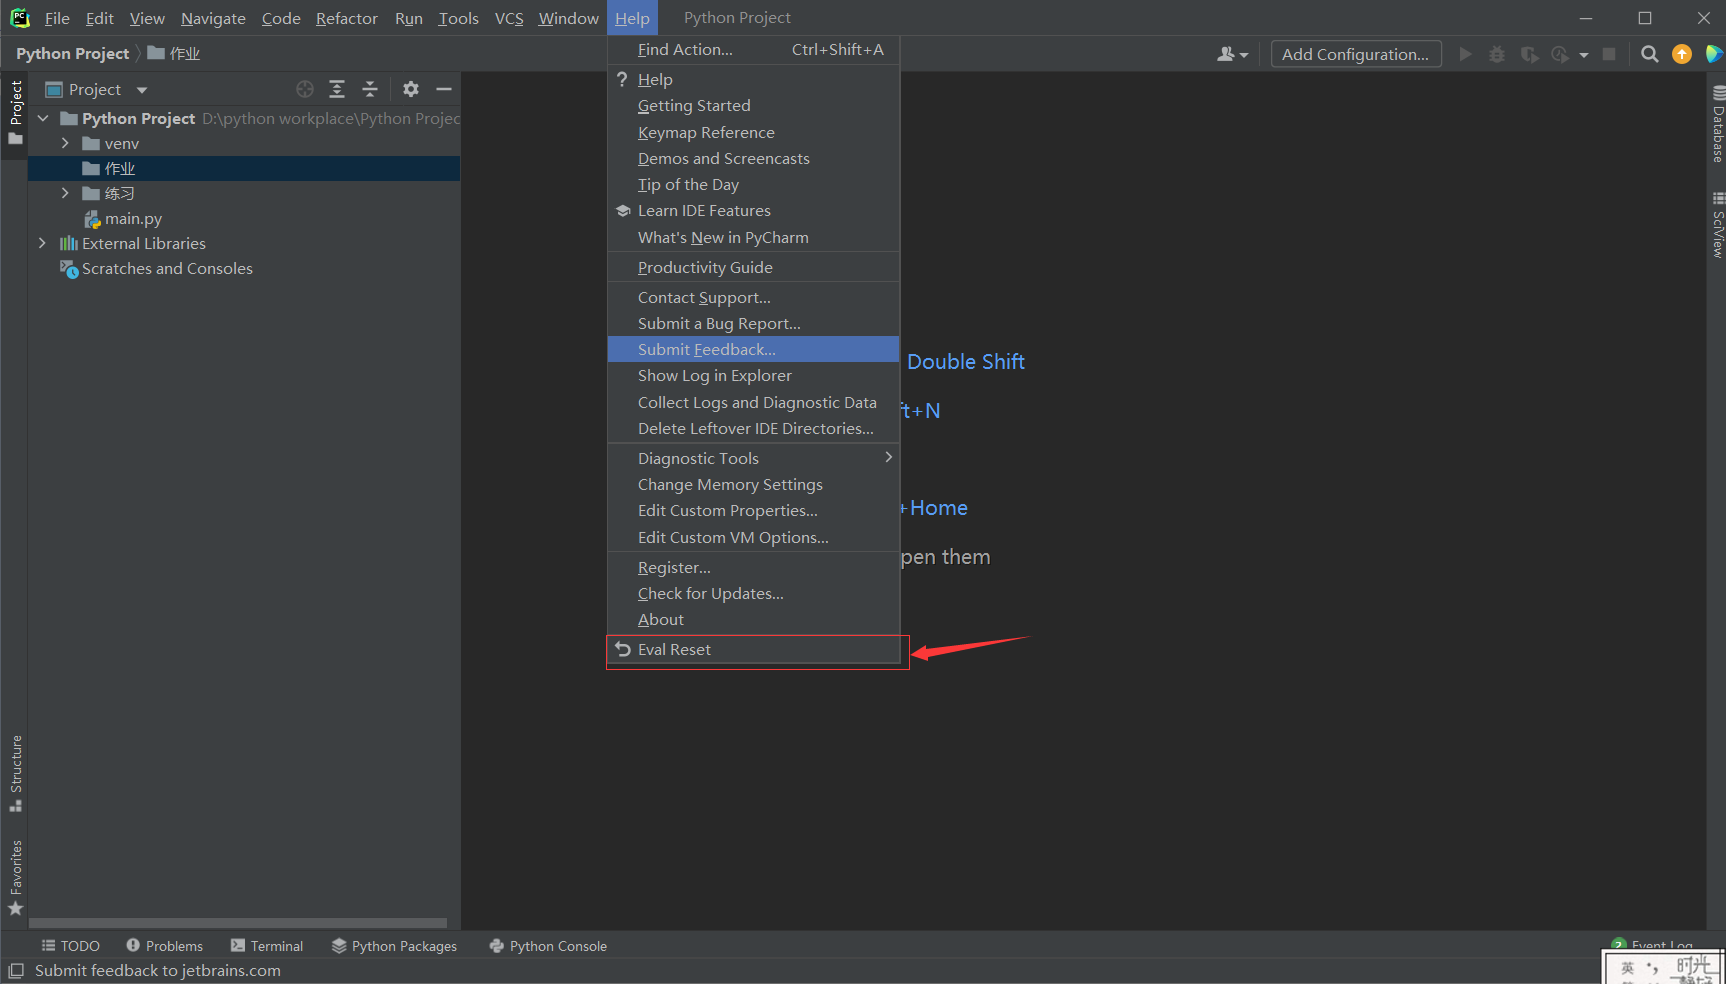The image size is (1726, 984).
Task: Open the Terminal tool window
Action: click(267, 946)
